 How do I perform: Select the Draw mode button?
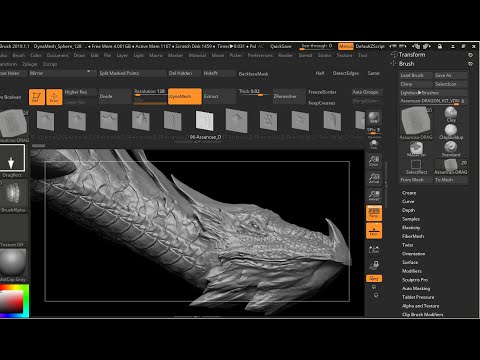point(54,97)
